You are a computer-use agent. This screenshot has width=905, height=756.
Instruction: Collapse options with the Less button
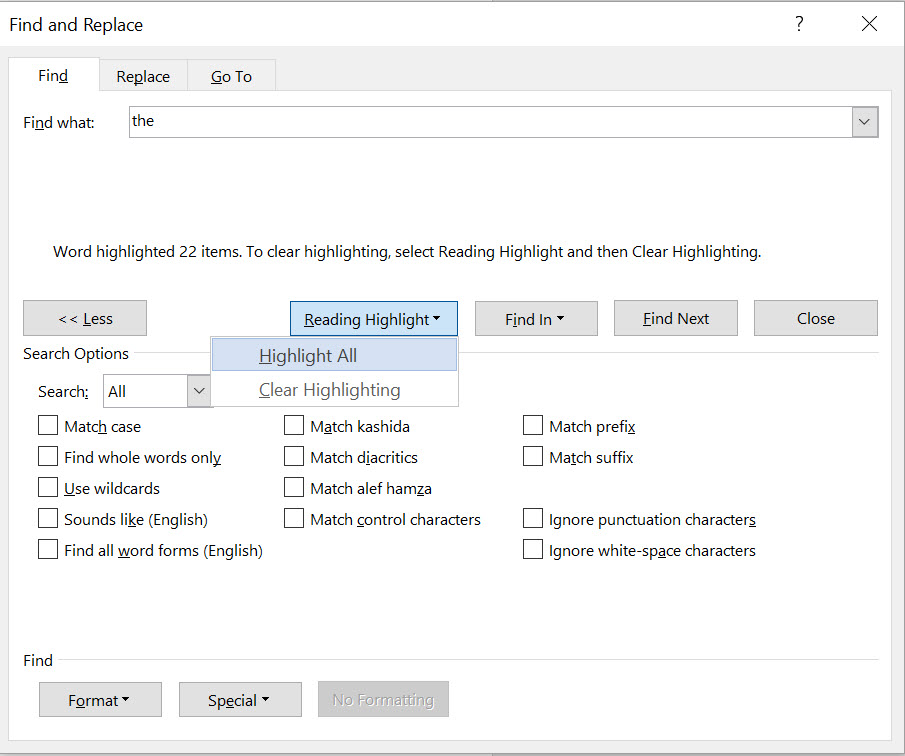(x=85, y=318)
